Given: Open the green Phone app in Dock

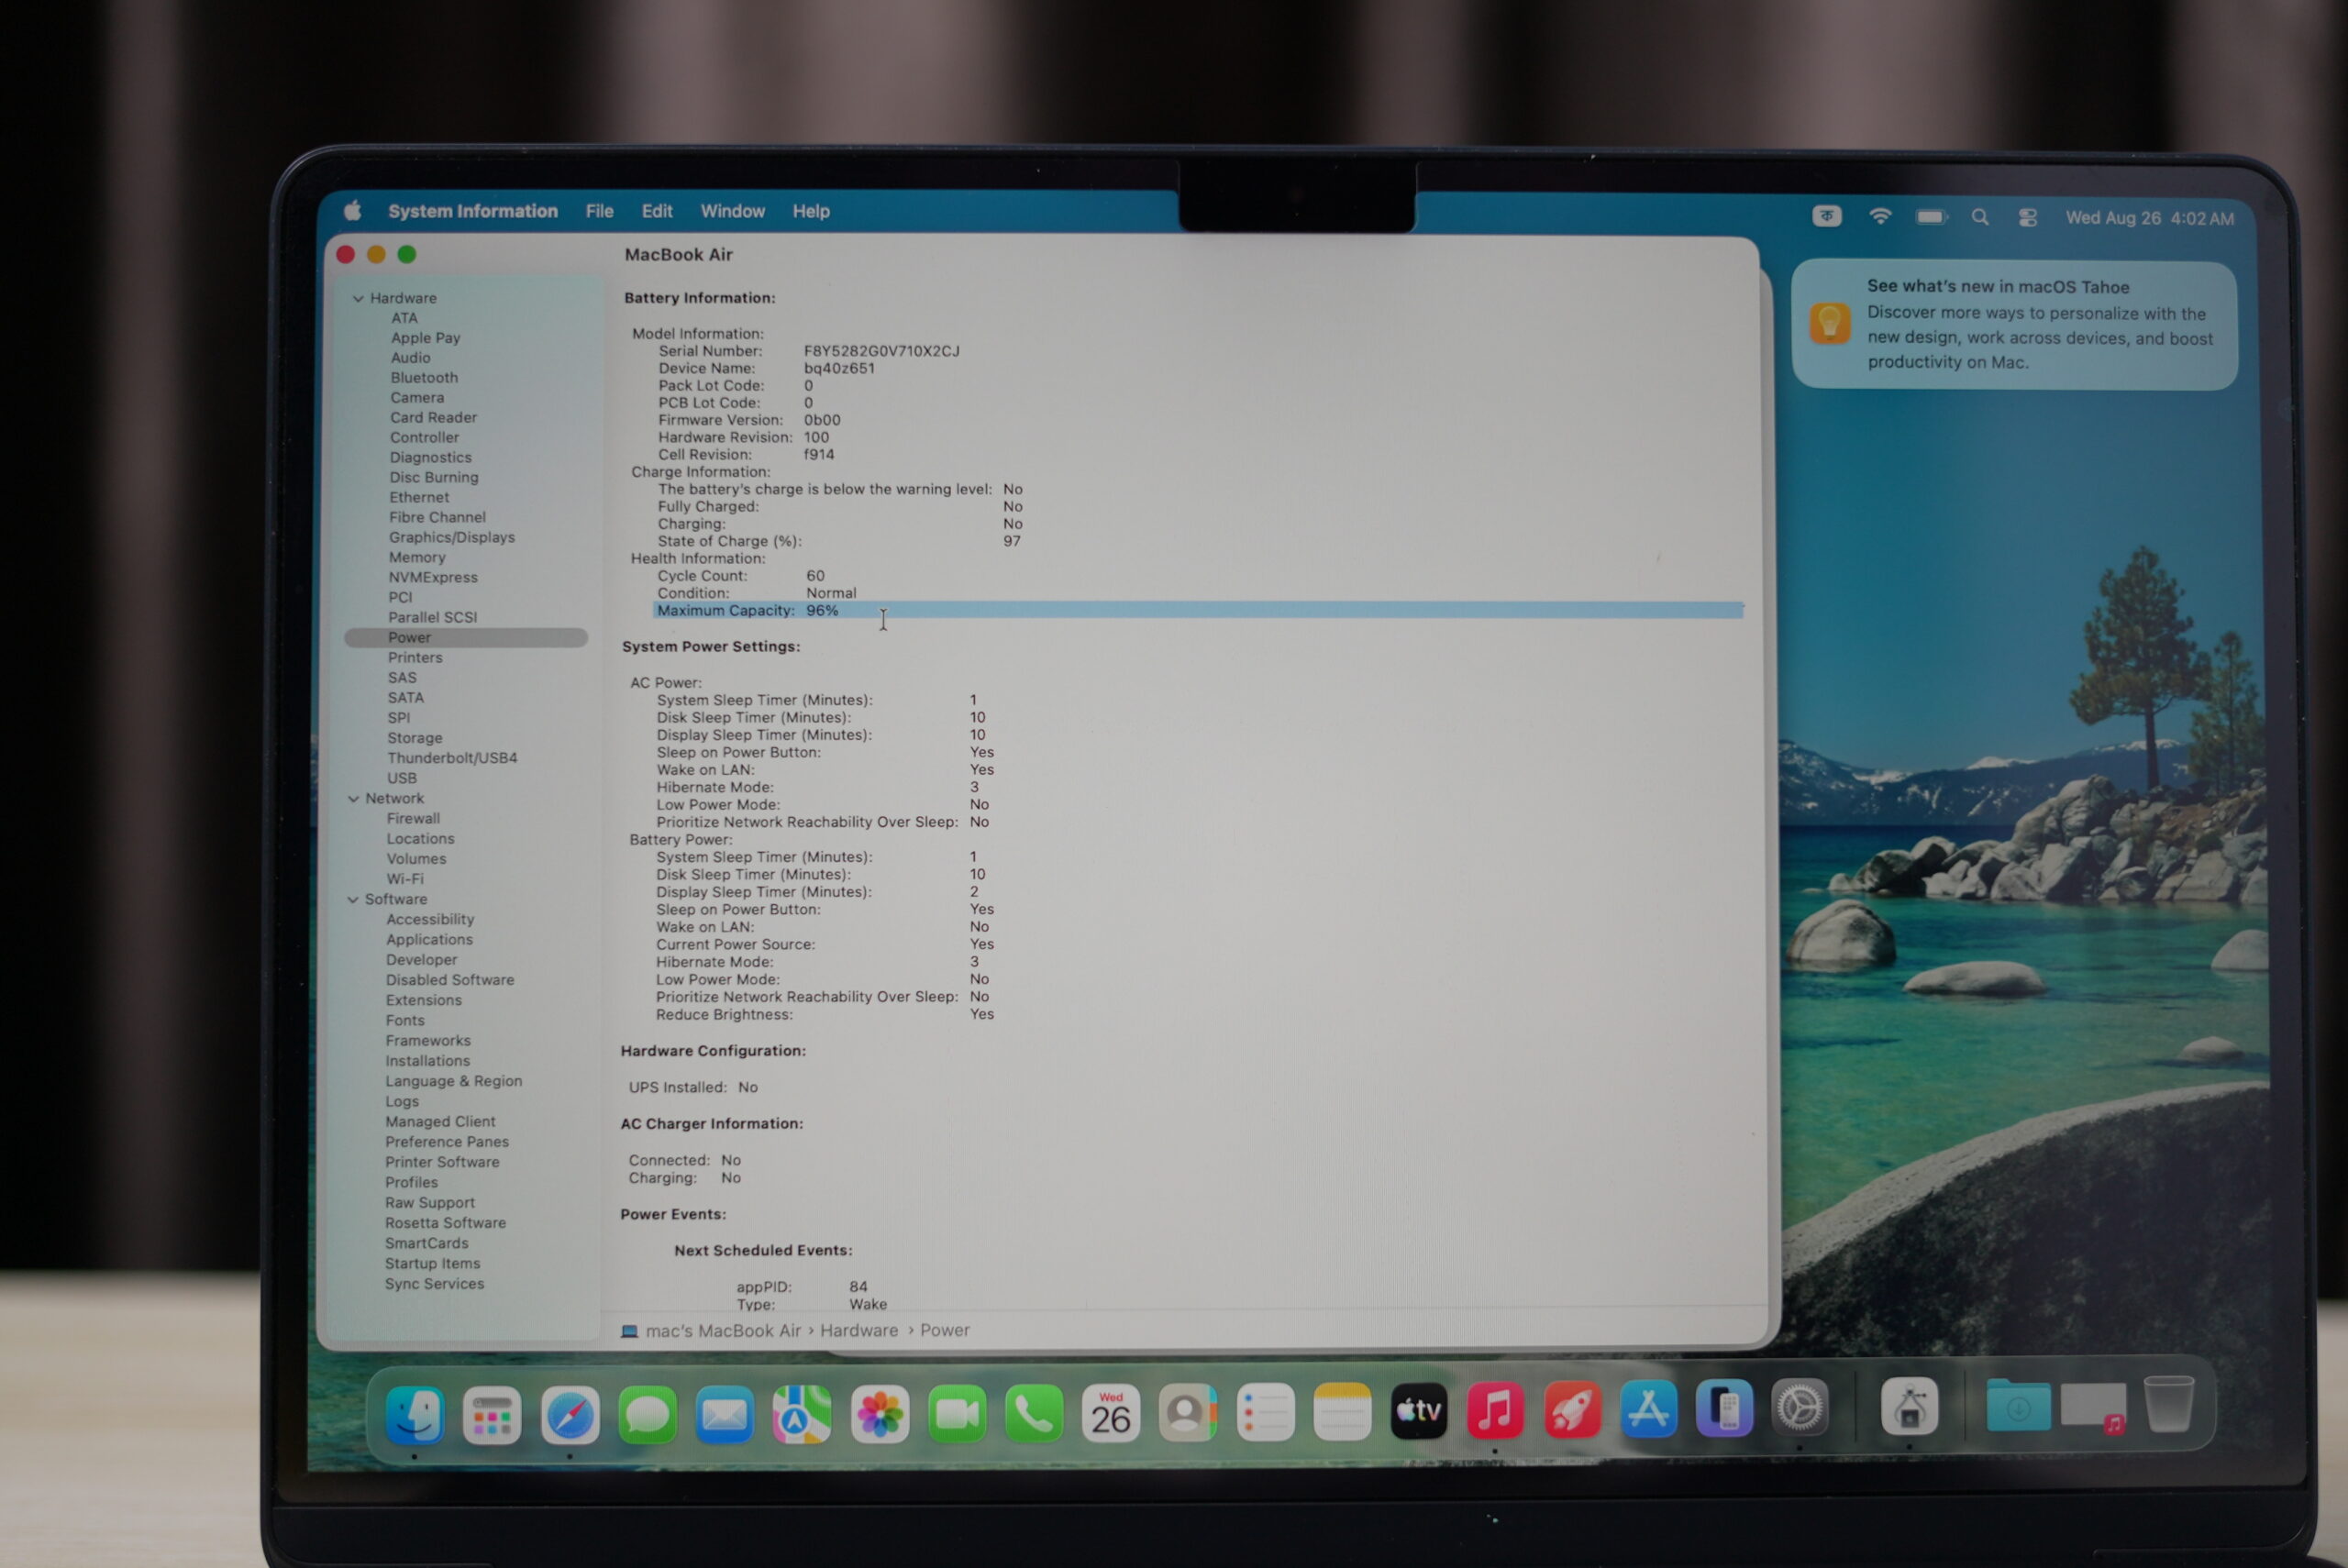Looking at the screenshot, I should [1033, 1413].
